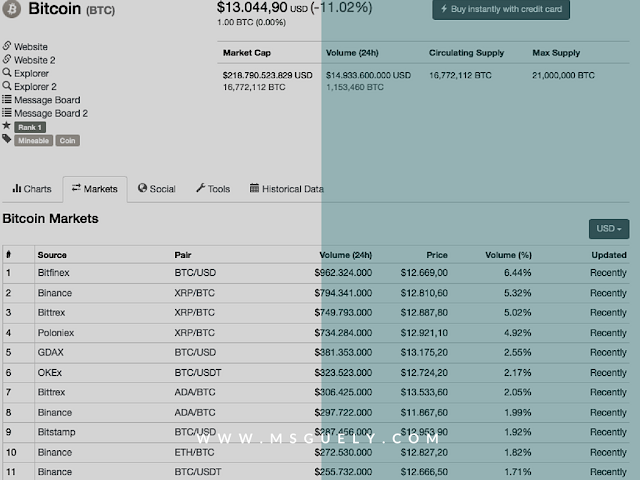Viewport: 640px width, 480px height.
Task: Sort table by Pair column header
Action: click(x=183, y=255)
